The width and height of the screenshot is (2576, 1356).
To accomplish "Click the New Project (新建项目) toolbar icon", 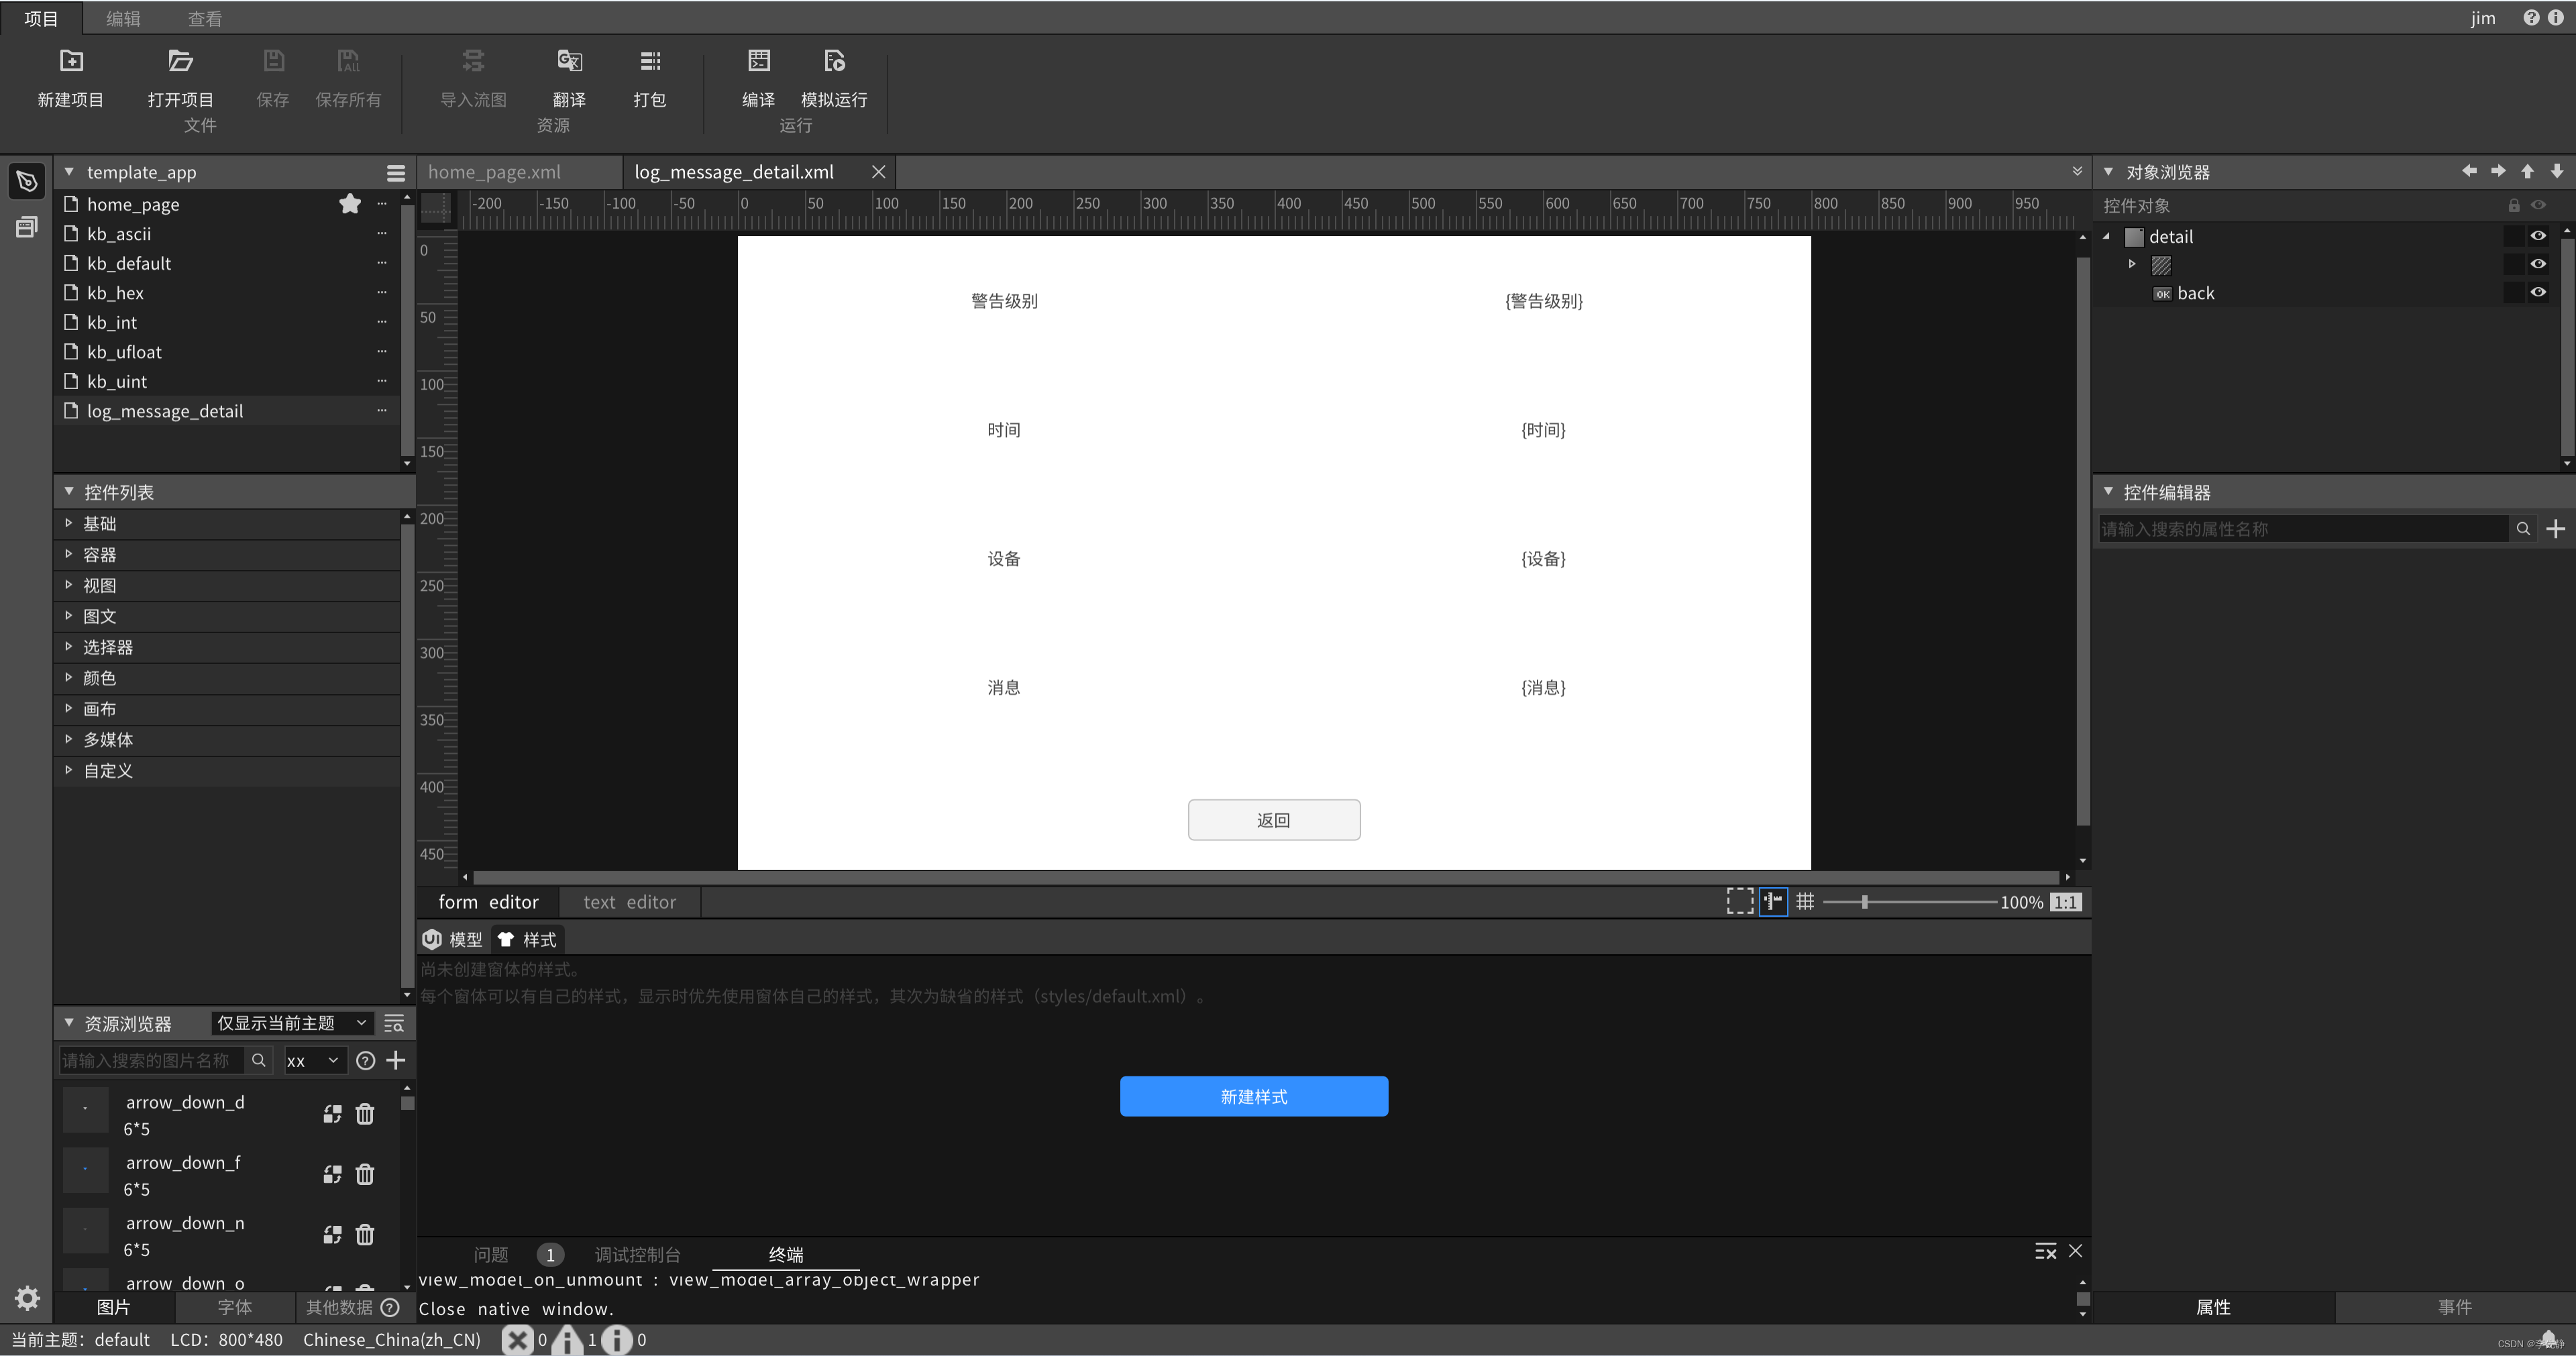I will pyautogui.click(x=71, y=61).
